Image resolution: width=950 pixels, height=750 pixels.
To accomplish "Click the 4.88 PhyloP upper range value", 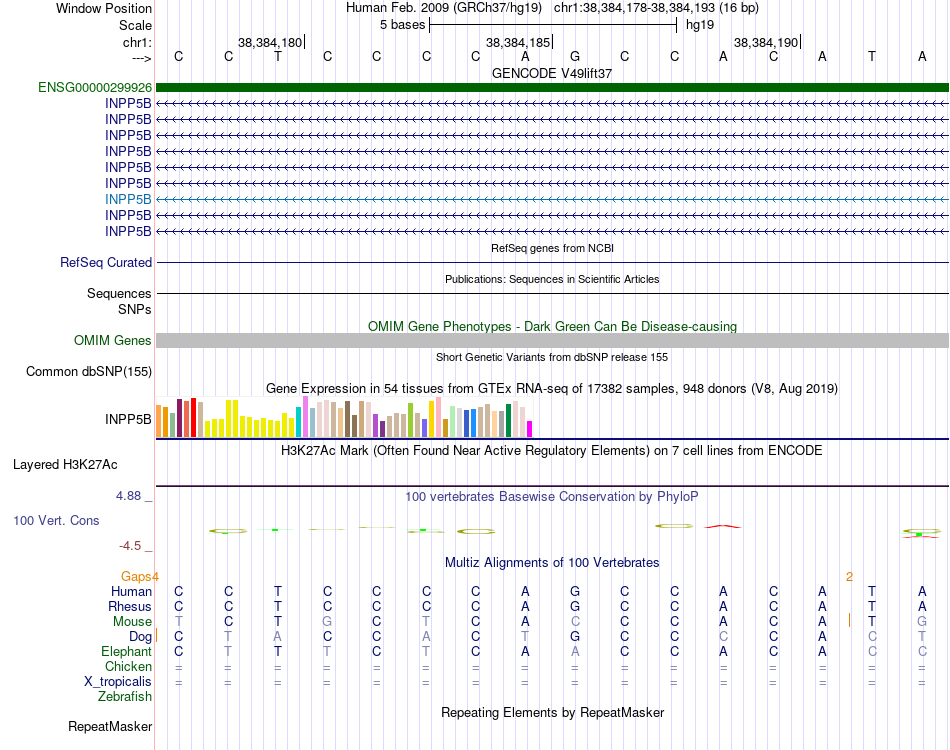I will click(128, 496).
